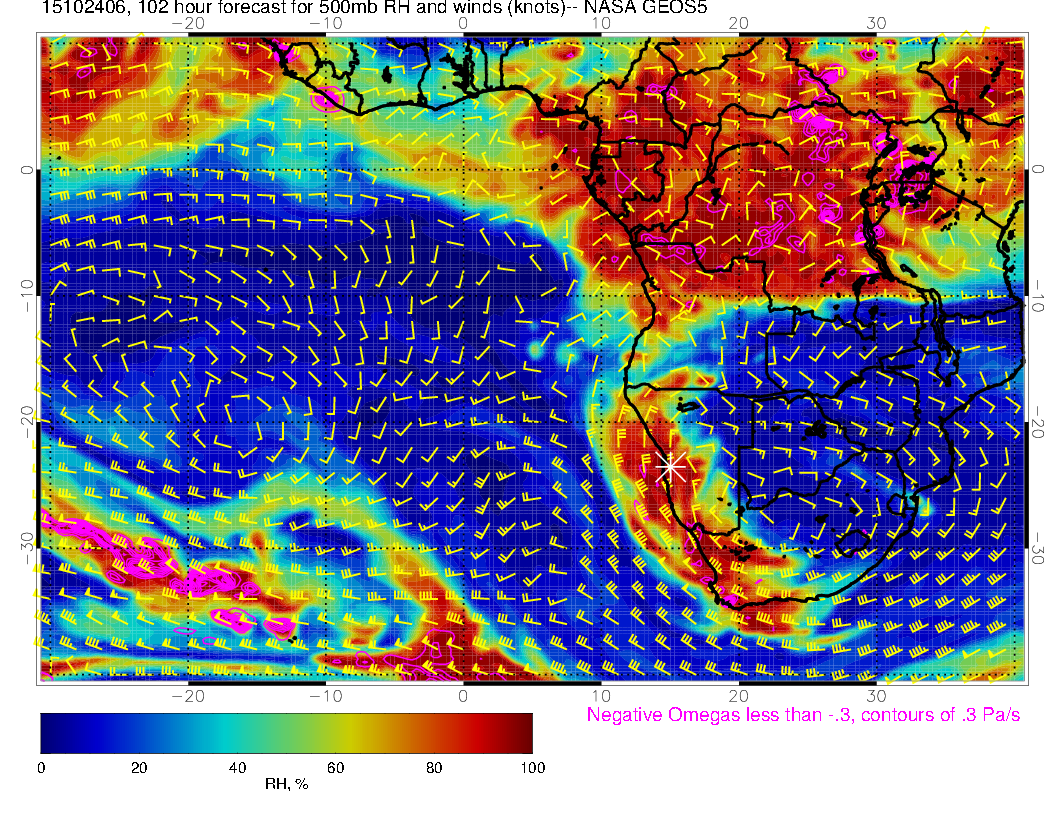Click the '0' tick label under the colorbar
The height and width of the screenshot is (816, 1056).
coord(42,768)
